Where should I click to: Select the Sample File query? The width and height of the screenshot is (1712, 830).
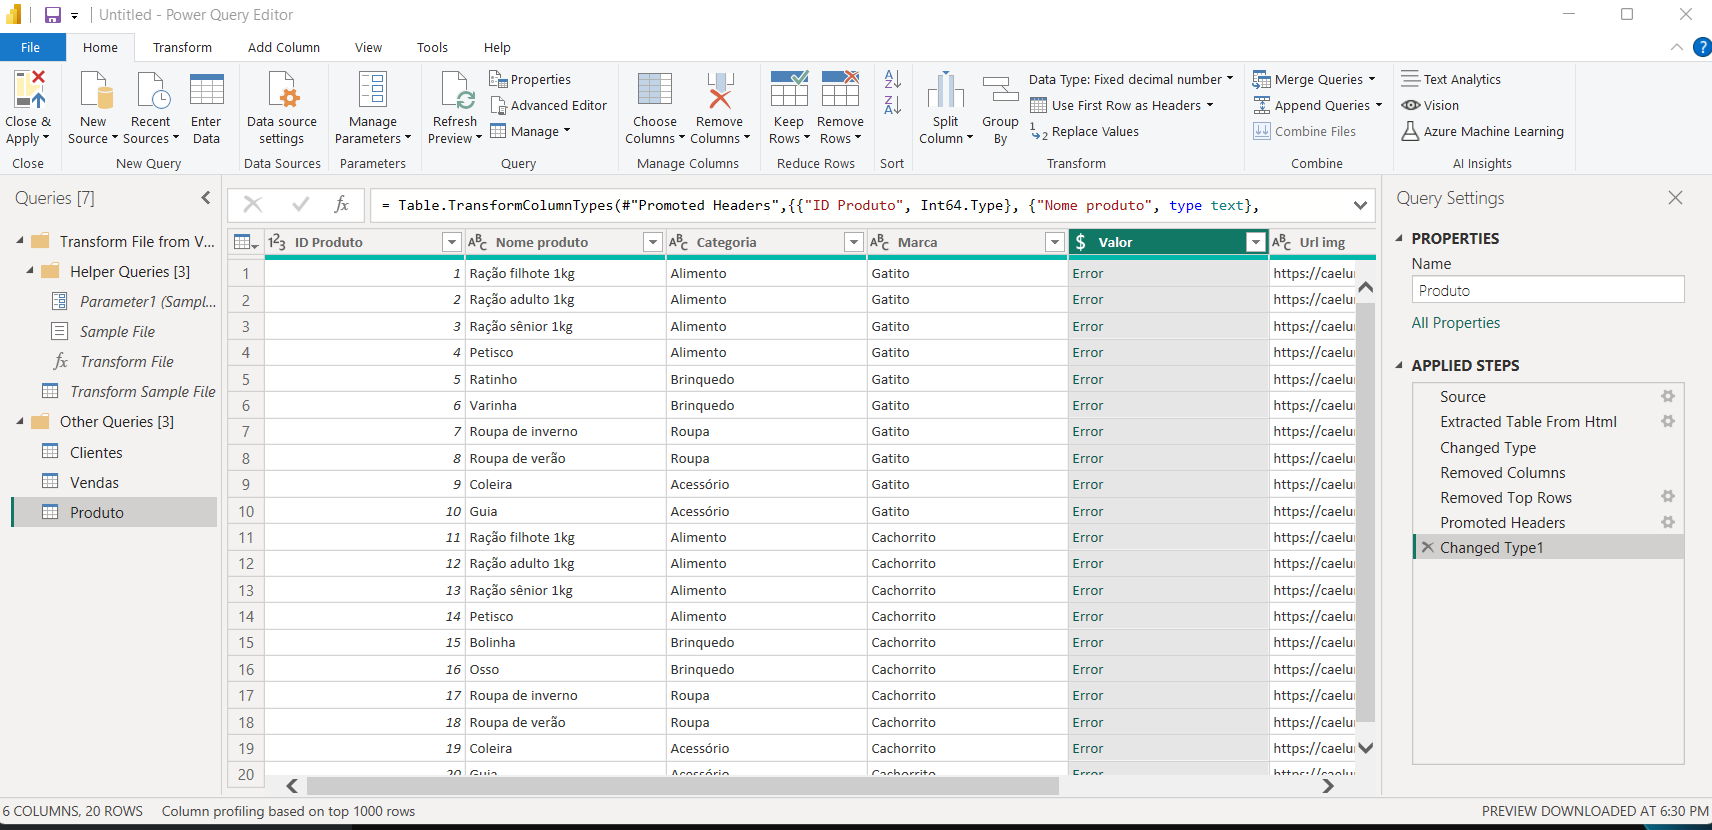[117, 331]
